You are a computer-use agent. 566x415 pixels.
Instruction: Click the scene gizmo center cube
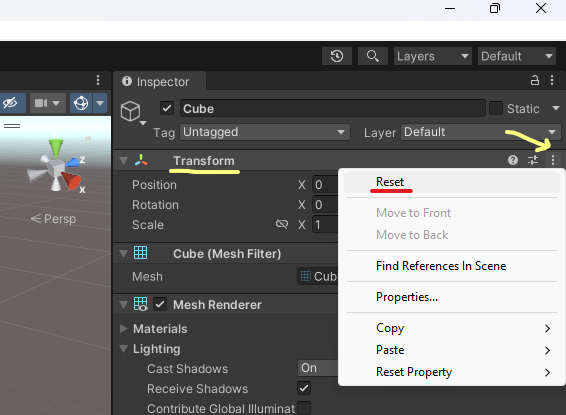point(56,168)
